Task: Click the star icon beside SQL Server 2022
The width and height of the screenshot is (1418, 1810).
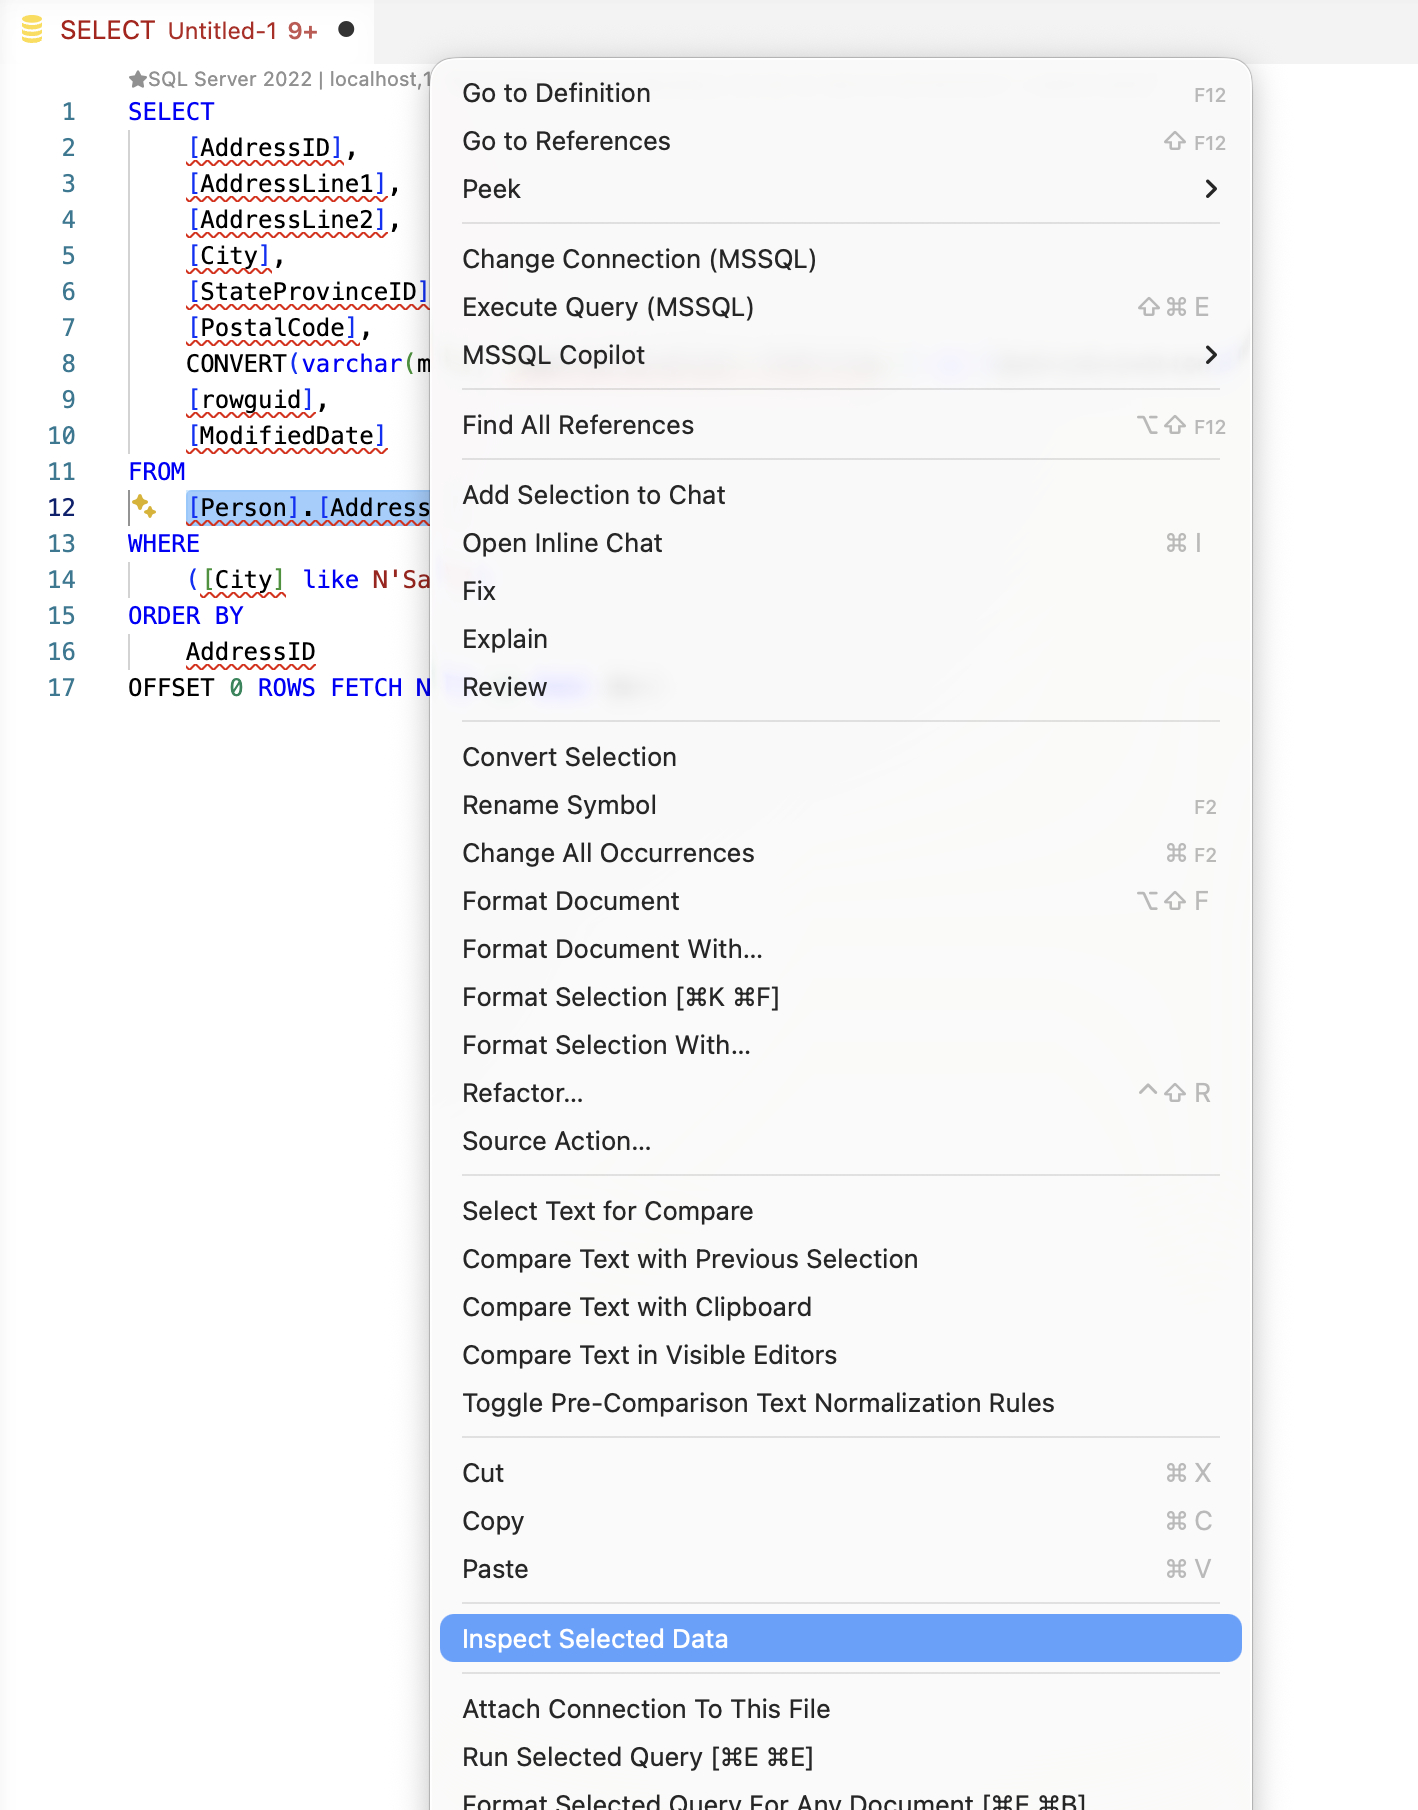Action: point(137,79)
